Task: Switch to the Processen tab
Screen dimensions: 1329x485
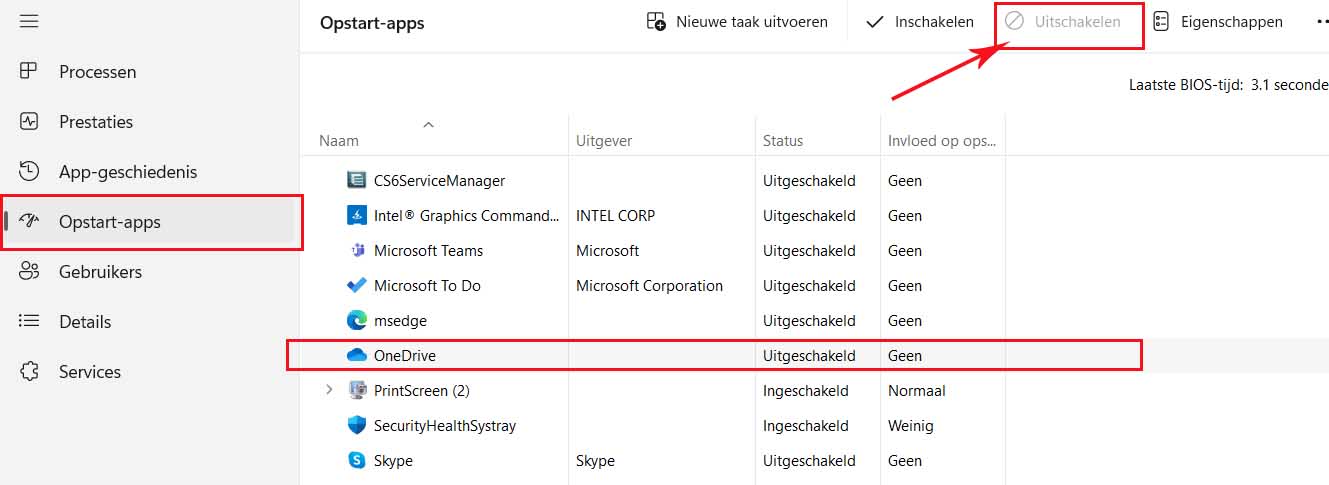Action: pos(97,72)
